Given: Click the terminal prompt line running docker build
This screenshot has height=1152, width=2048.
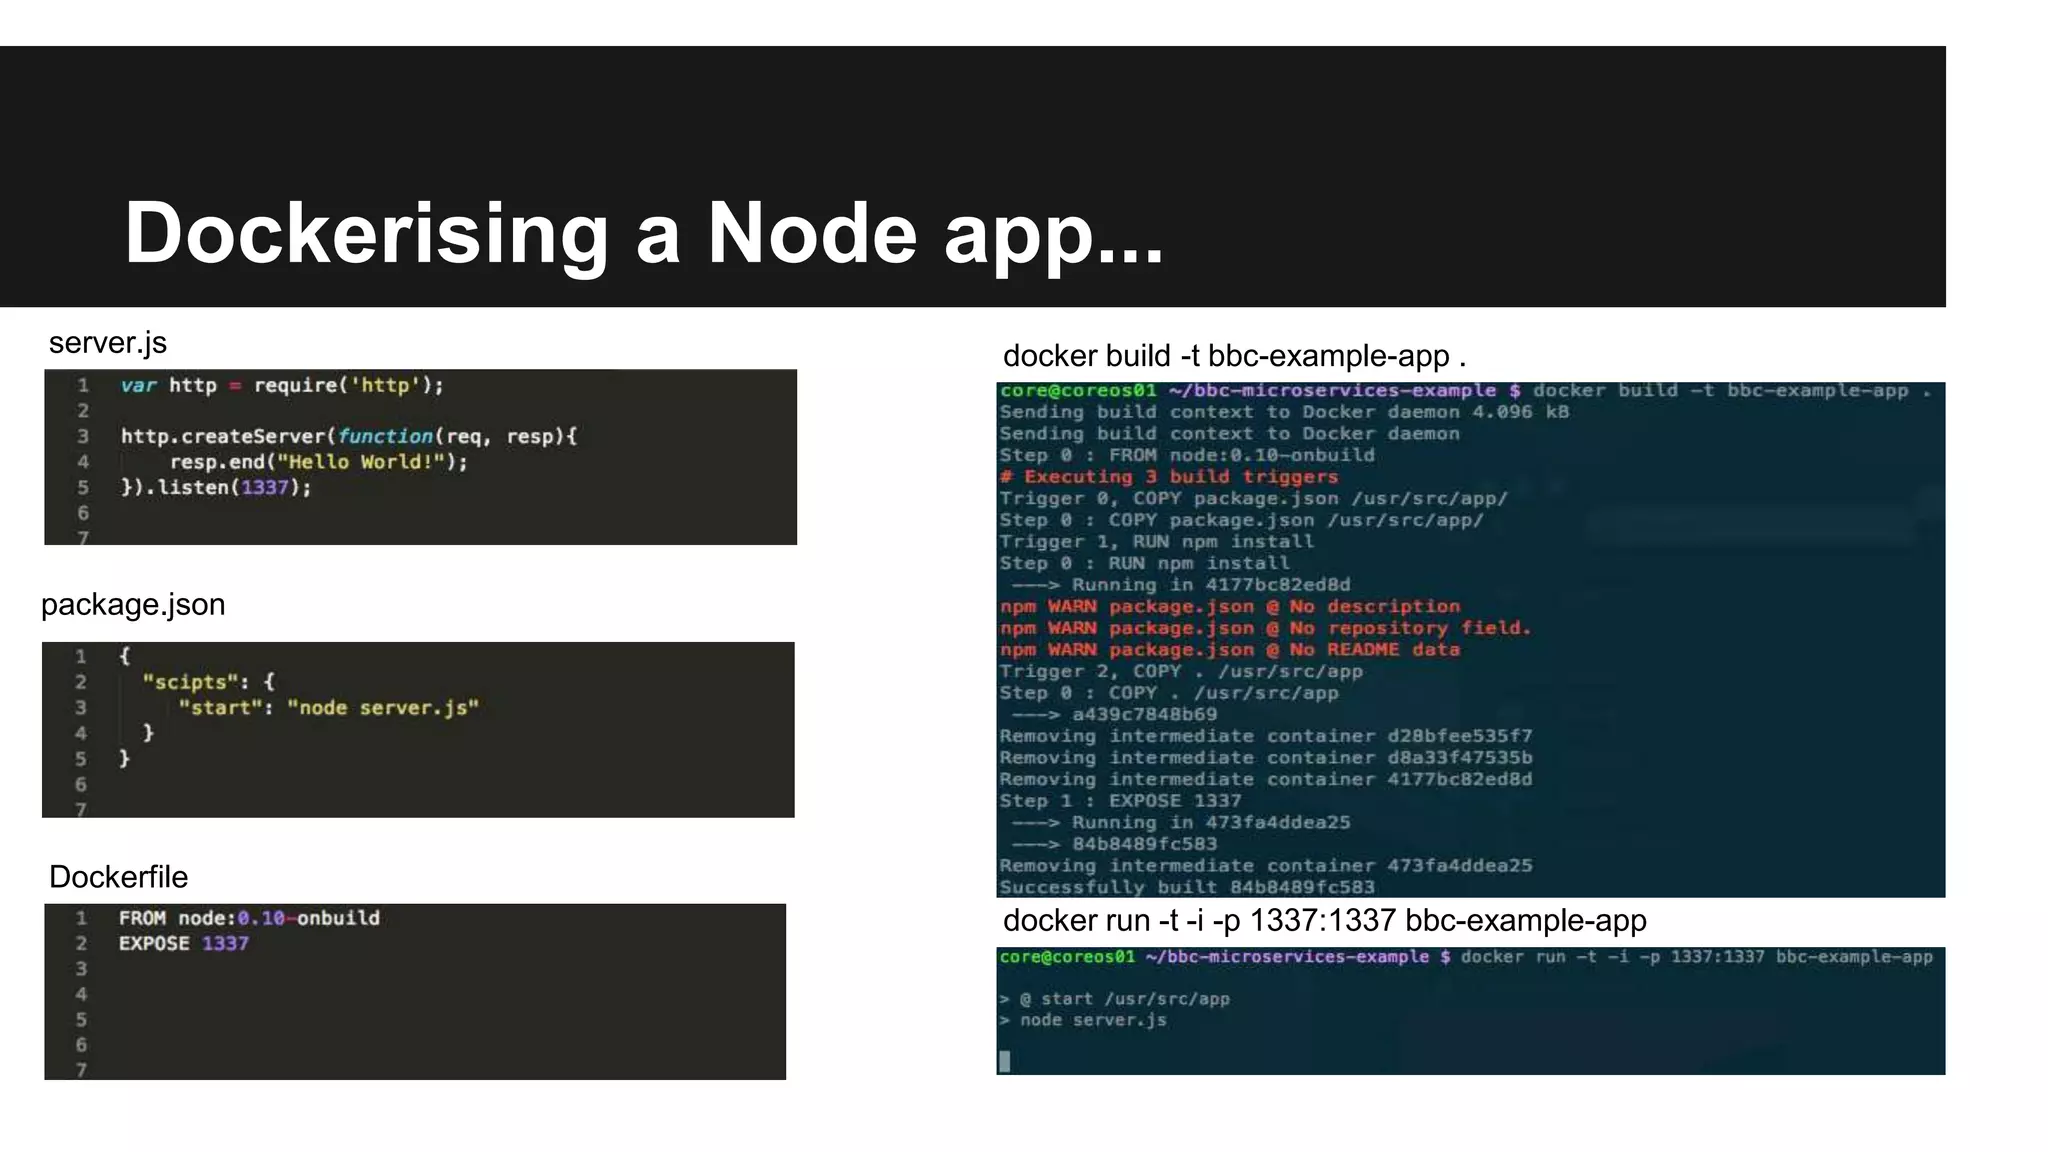Looking at the screenshot, I should 1466,391.
